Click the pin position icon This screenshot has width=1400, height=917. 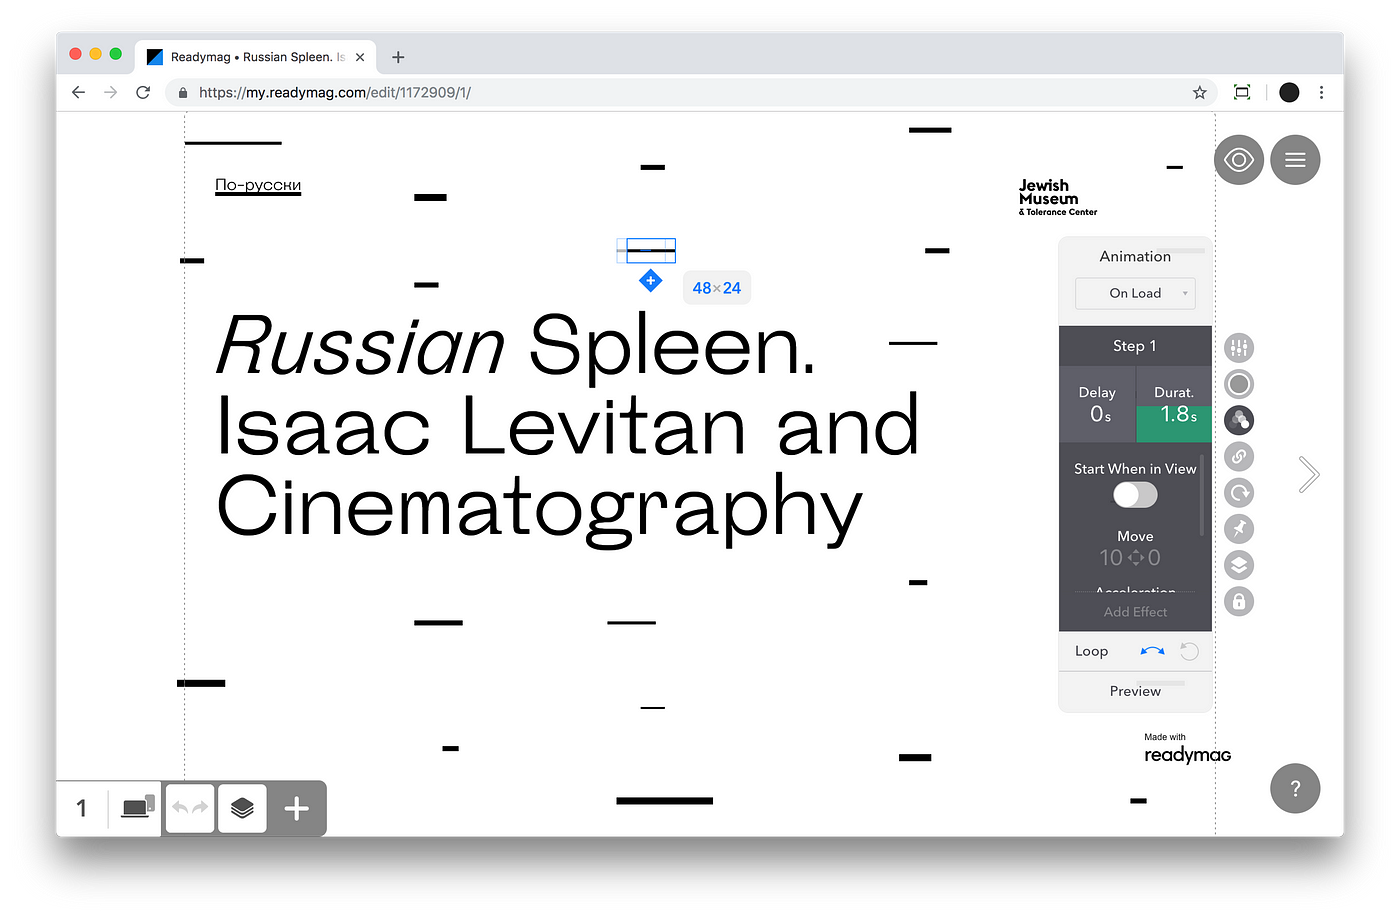click(1239, 528)
